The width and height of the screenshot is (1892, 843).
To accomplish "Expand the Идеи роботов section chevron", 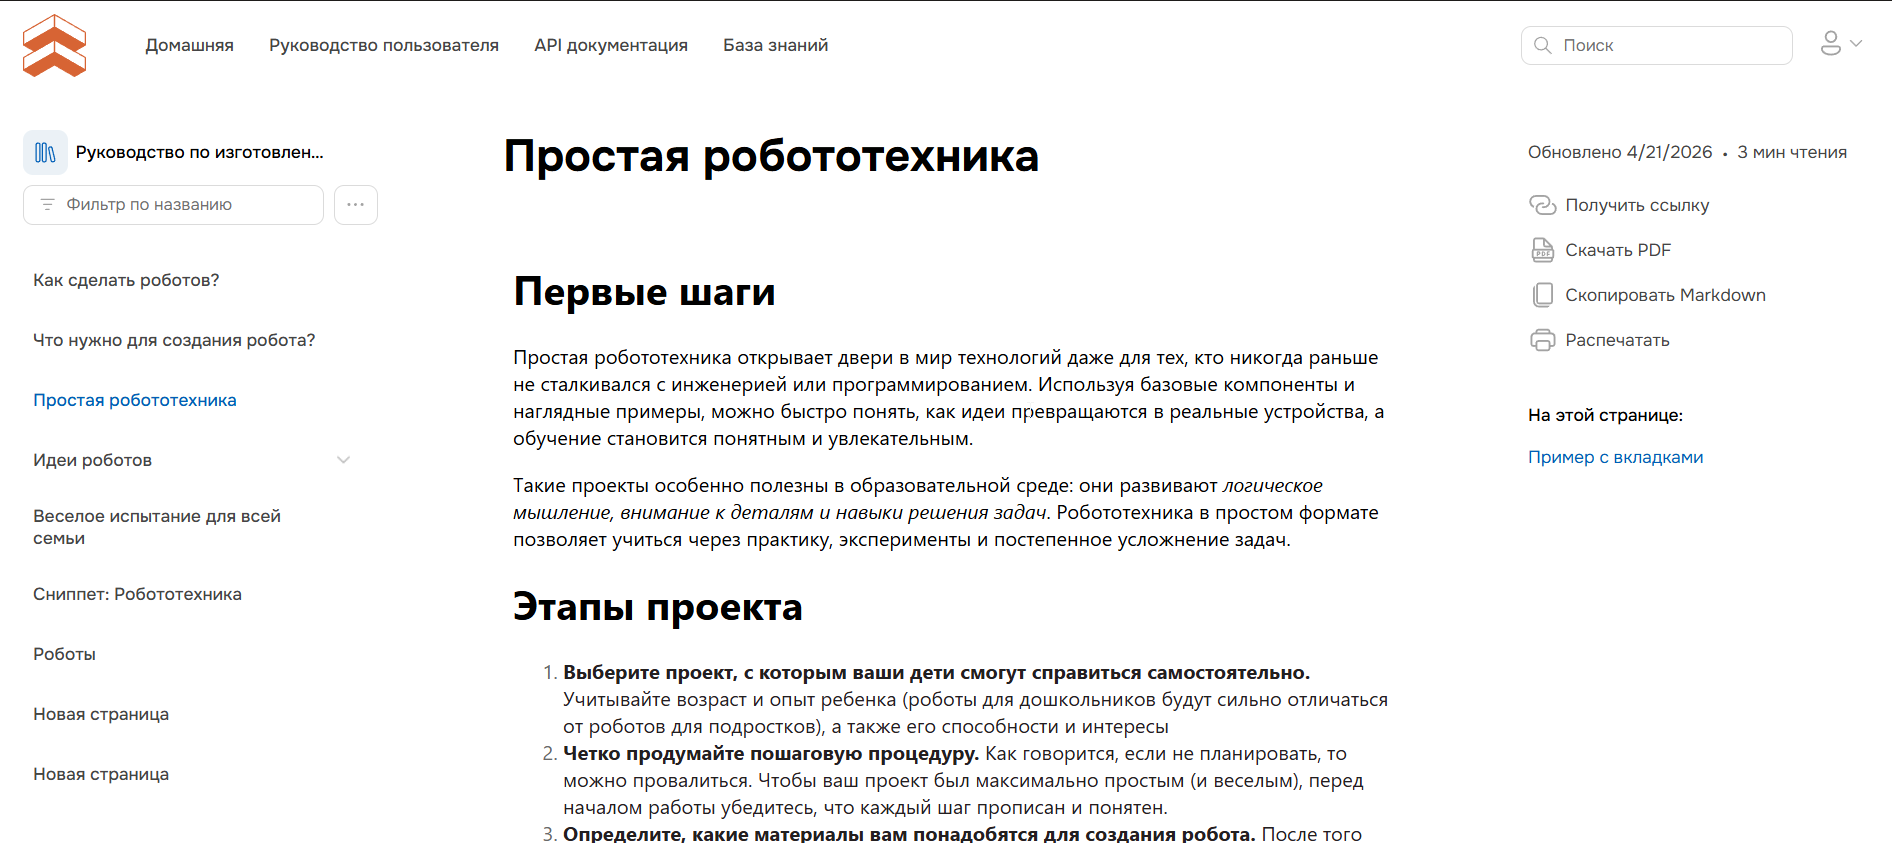I will [343, 460].
